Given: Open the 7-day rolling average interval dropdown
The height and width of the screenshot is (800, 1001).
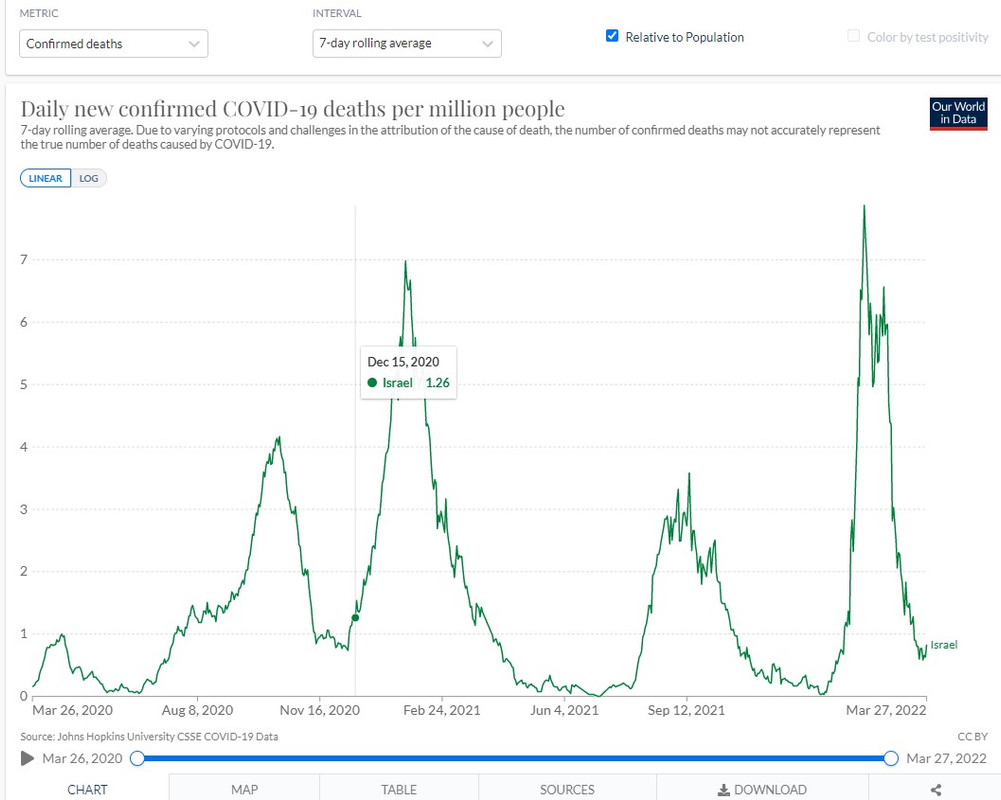Looking at the screenshot, I should [407, 43].
